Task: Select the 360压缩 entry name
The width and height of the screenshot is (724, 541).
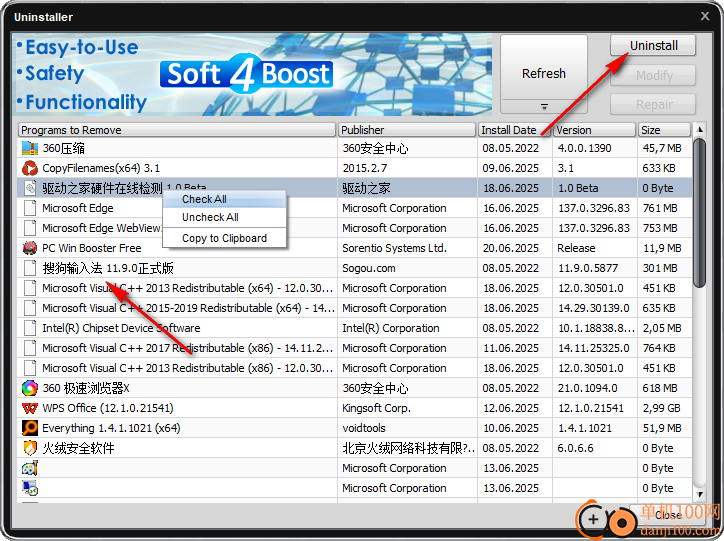Action: (63, 148)
